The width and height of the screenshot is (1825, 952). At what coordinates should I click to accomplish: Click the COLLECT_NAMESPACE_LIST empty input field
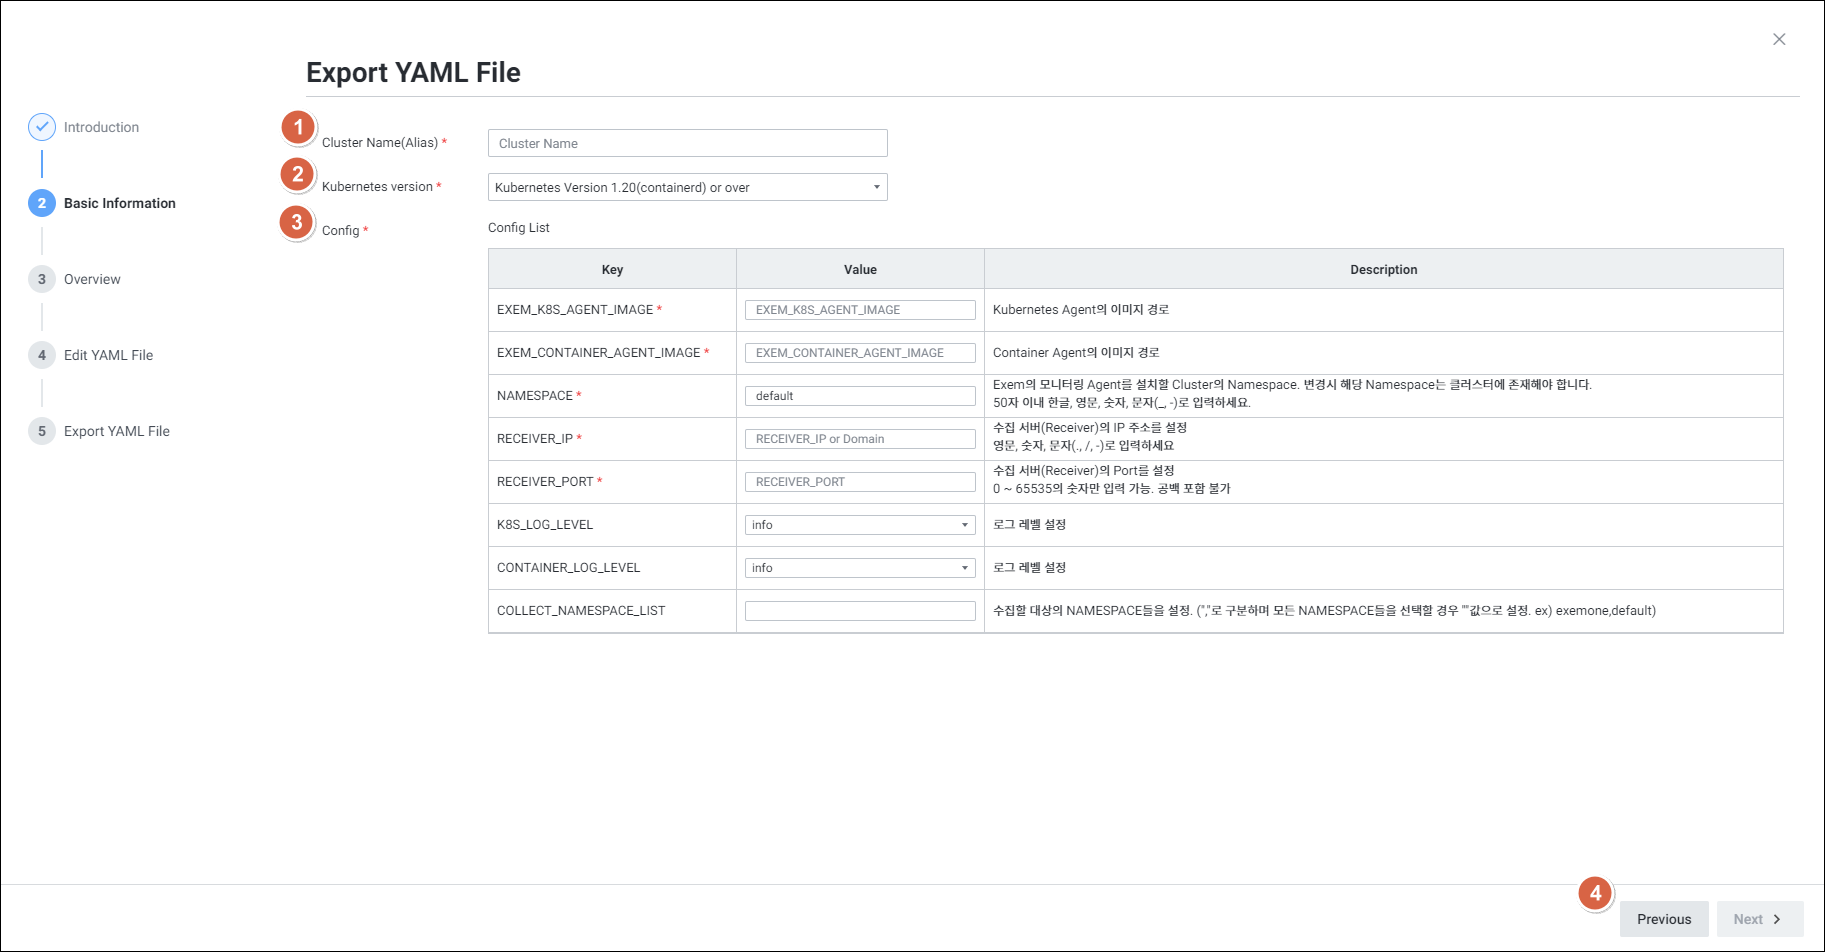[860, 611]
